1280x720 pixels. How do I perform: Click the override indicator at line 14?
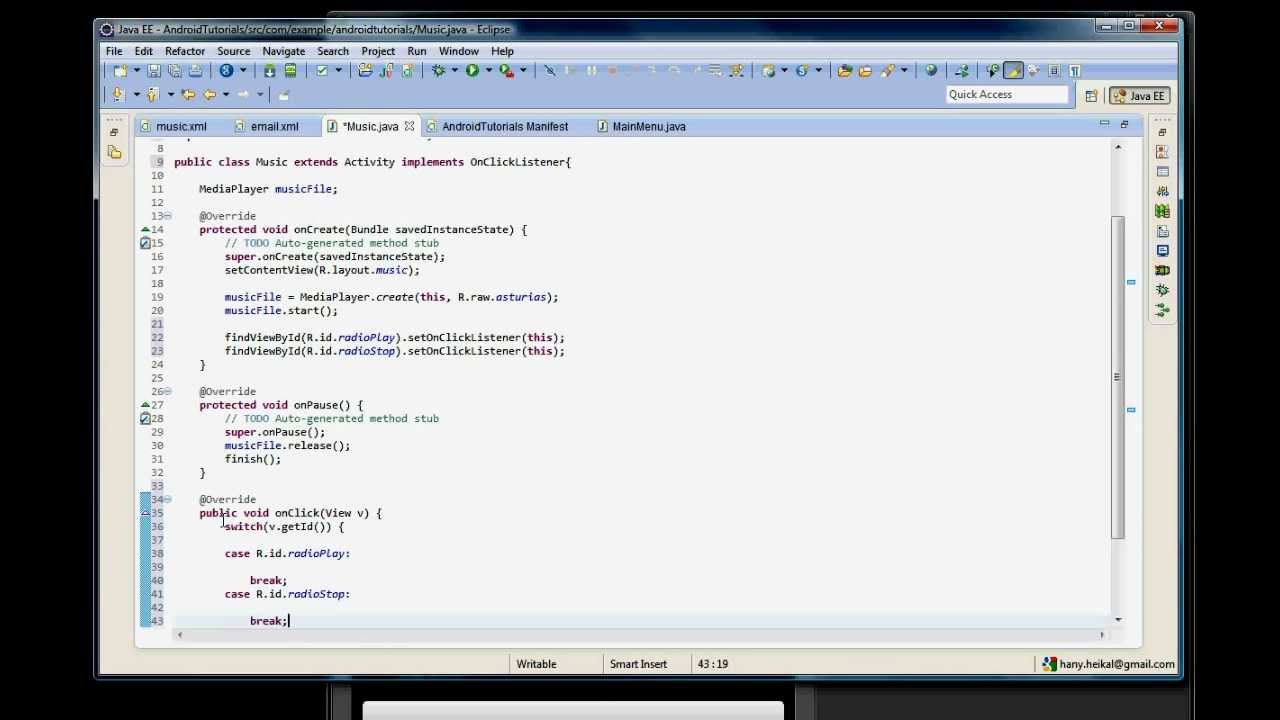pyautogui.click(x=145, y=230)
